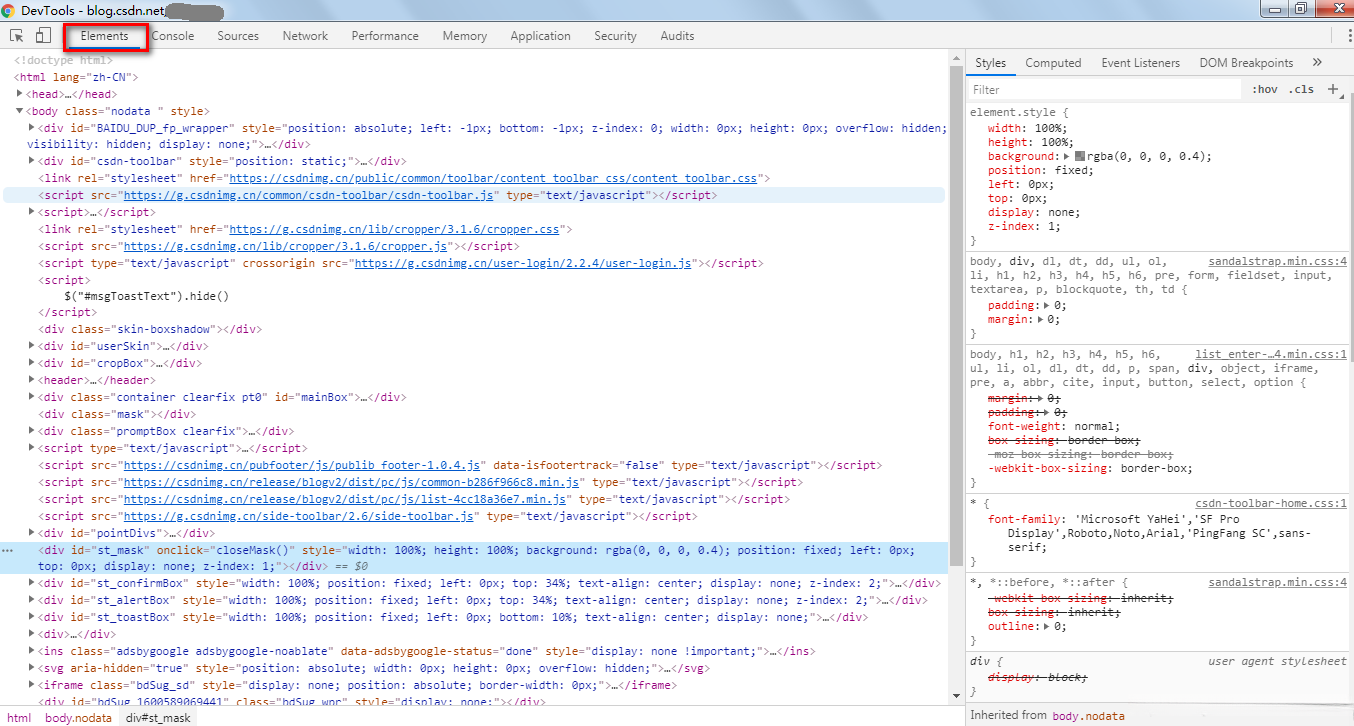Open the csdn-toolbar.js script link
The height and width of the screenshot is (726, 1354).
point(309,196)
